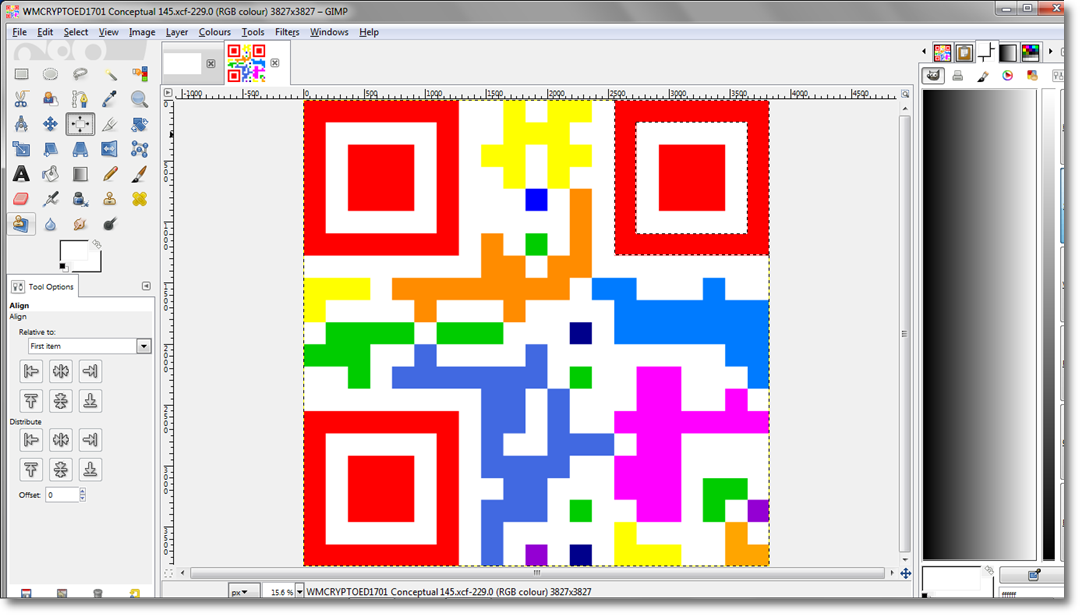
Task: Select the Perspective Clone tool
Action: 21,224
